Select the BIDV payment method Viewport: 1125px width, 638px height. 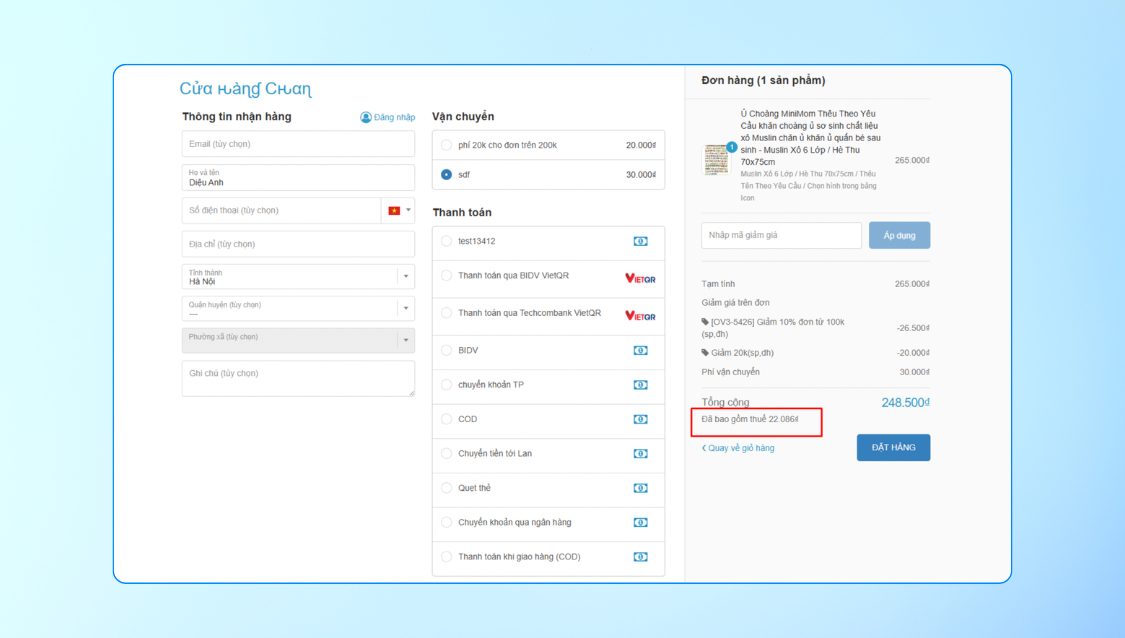pos(446,351)
